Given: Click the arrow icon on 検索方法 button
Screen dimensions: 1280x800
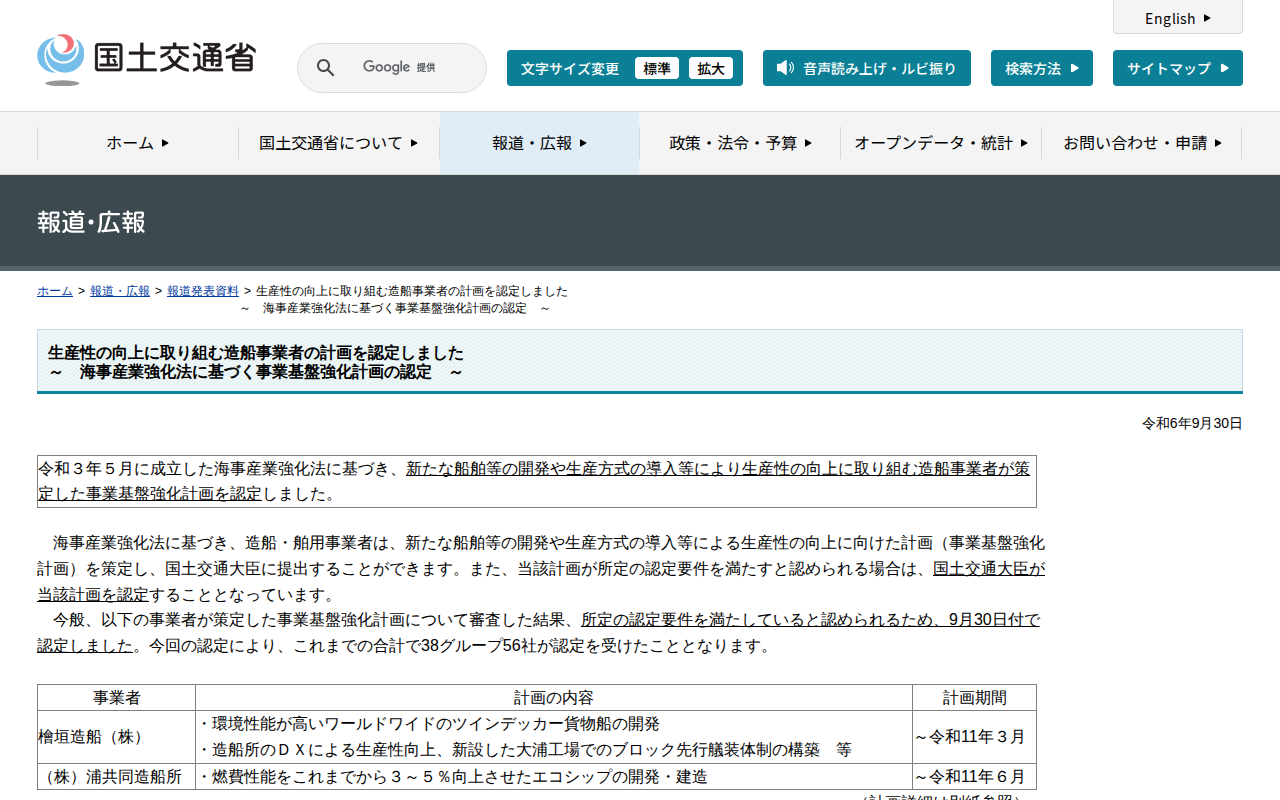Looking at the screenshot, I should pyautogui.click(x=1074, y=68).
